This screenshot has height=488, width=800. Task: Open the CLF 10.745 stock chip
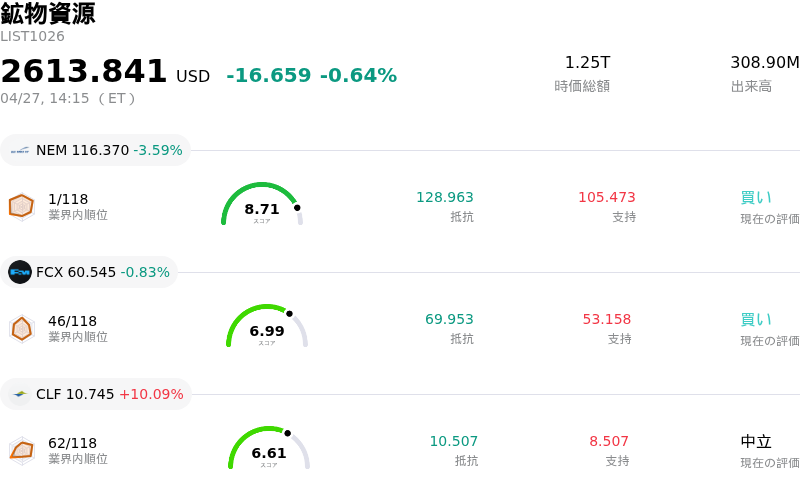96,394
